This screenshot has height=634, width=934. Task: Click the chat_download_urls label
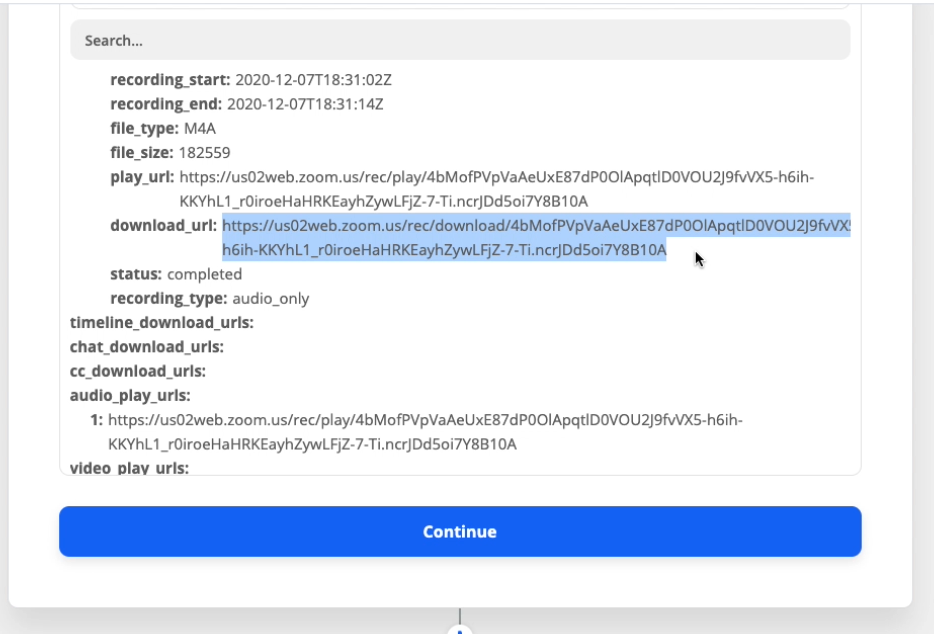147,347
